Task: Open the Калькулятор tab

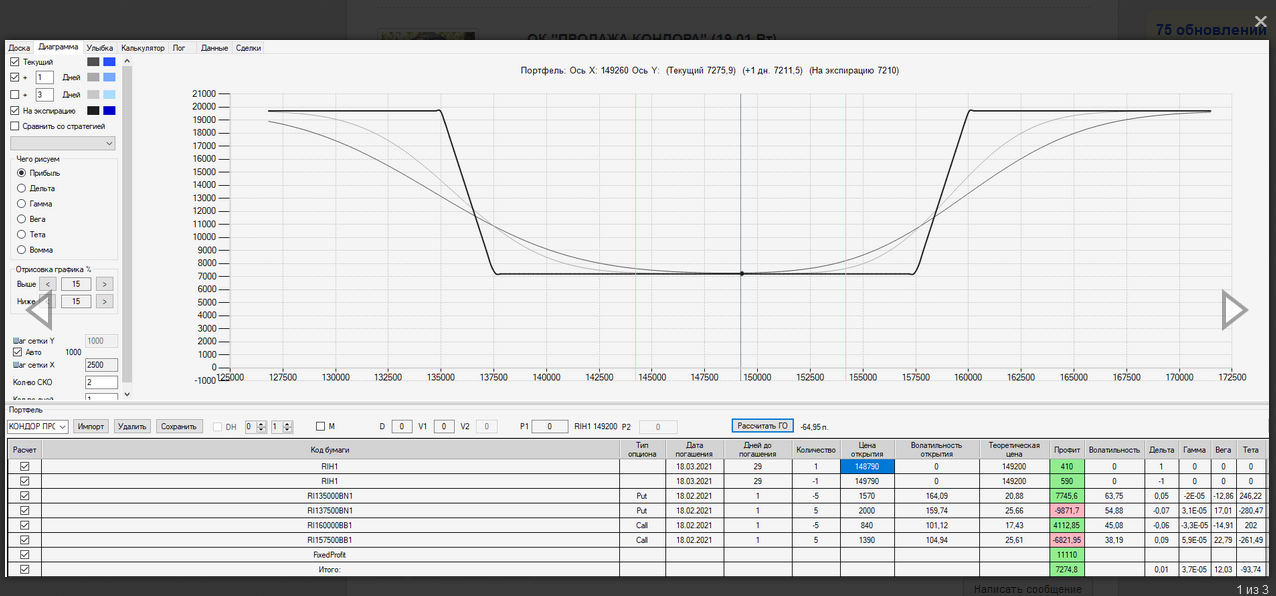Action: 142,47
